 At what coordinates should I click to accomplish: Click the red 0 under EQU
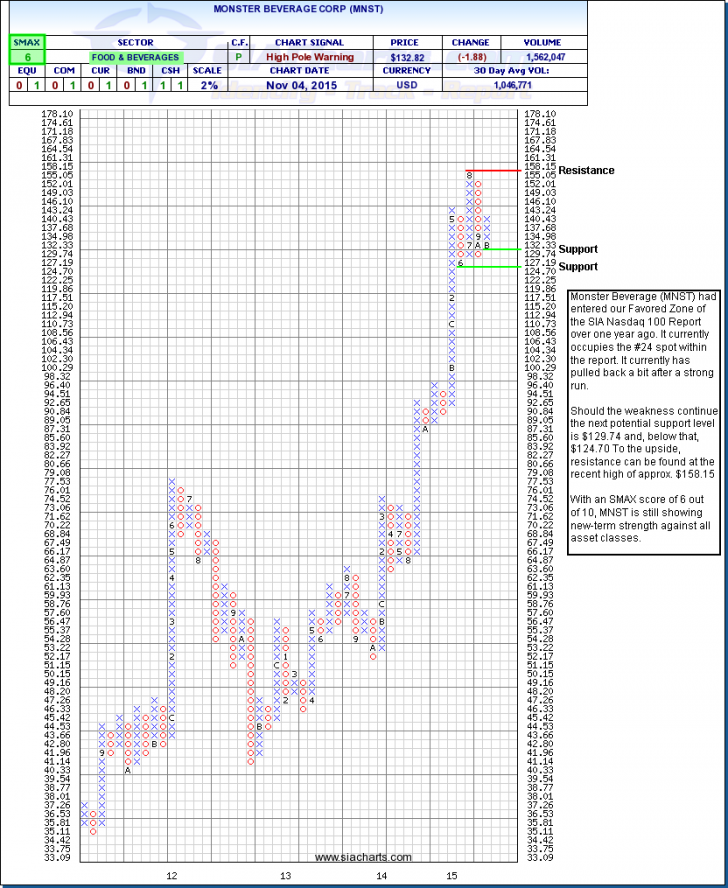[19, 85]
